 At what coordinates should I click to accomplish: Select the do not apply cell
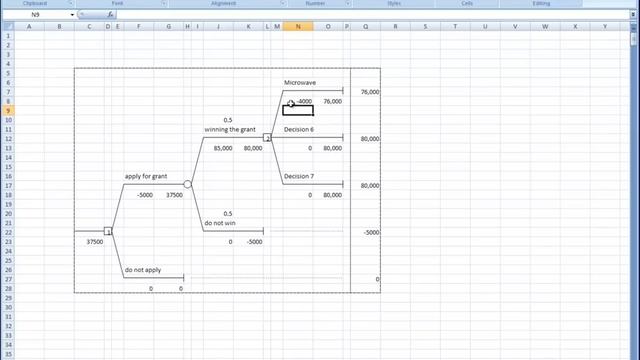(x=143, y=270)
